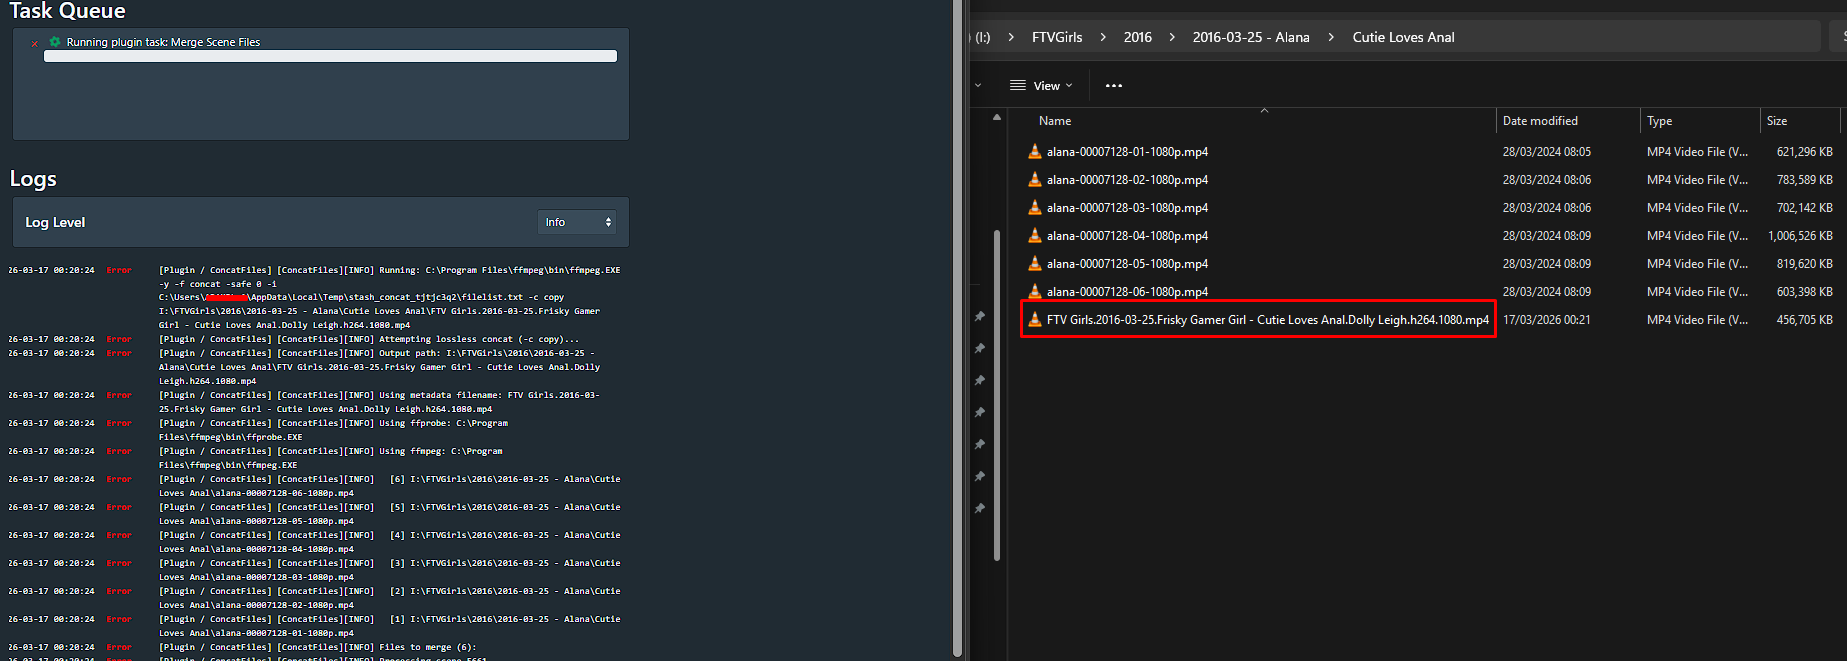Click the "Running plugin task: Merge Scene Files" label

(x=163, y=42)
